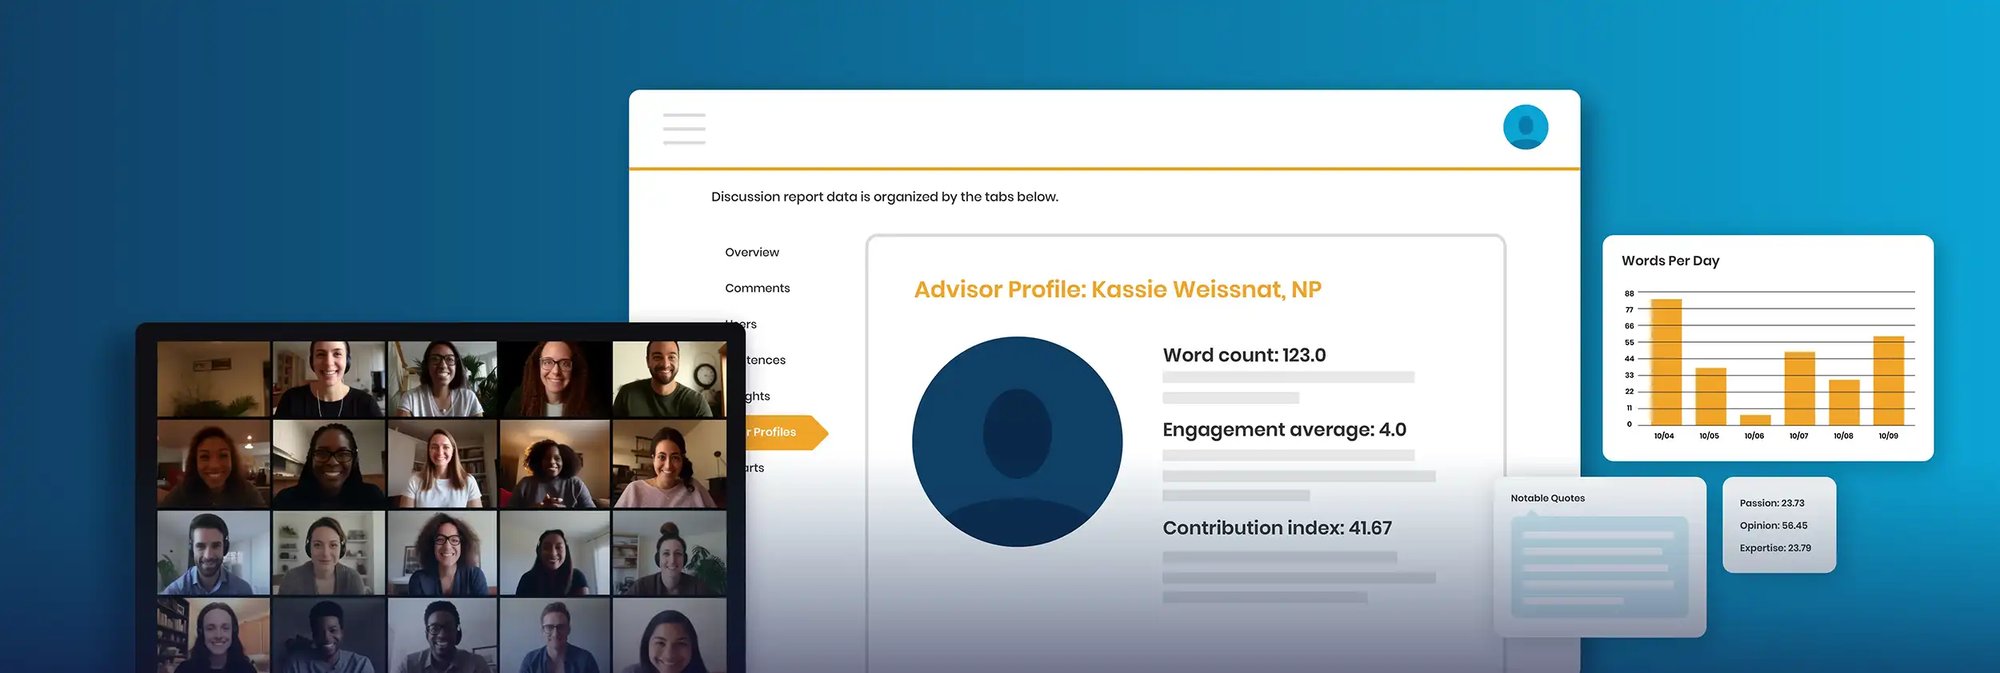Click the video tile with wall clock

pyautogui.click(x=669, y=379)
